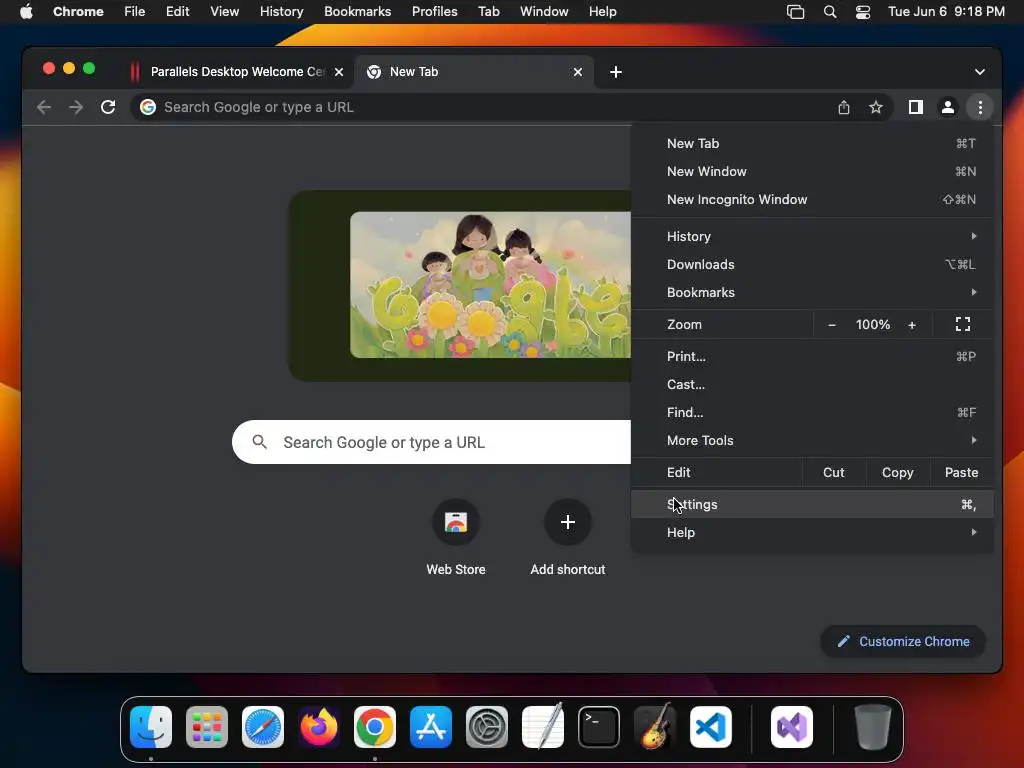
Task: Expand the More Tools submenu
Action: pos(812,441)
